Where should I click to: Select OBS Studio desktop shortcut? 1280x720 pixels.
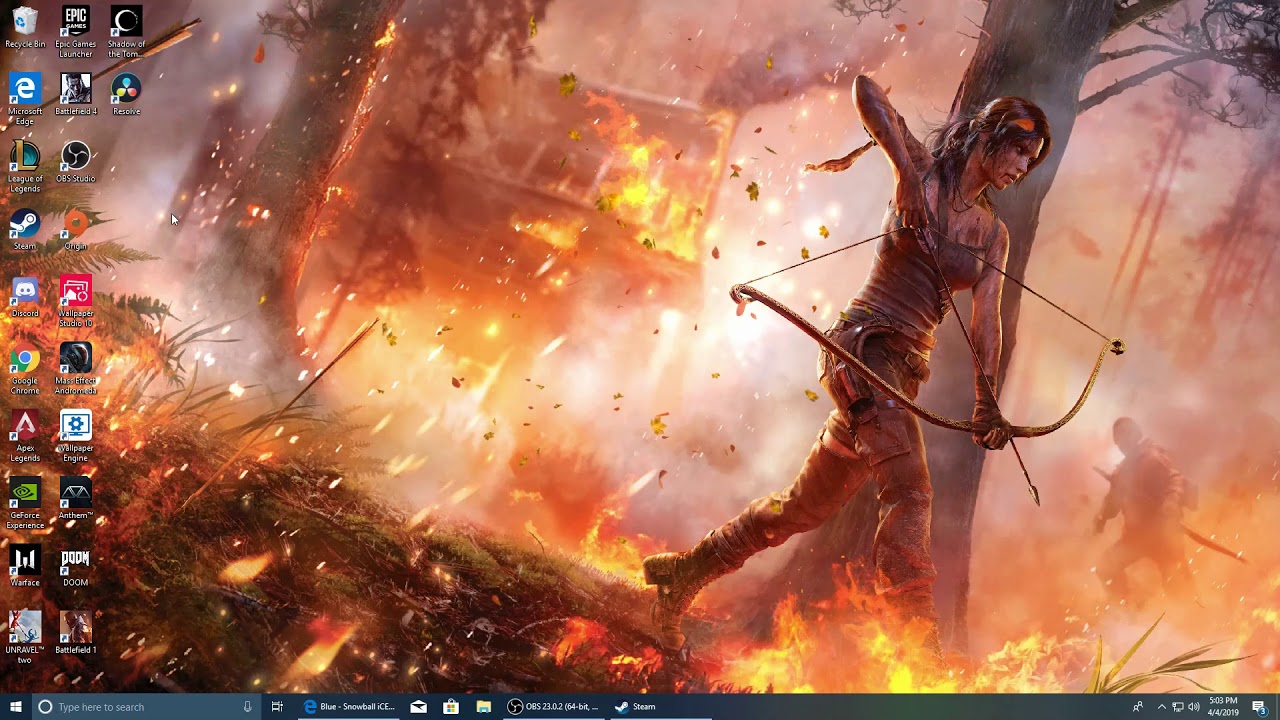tap(75, 162)
